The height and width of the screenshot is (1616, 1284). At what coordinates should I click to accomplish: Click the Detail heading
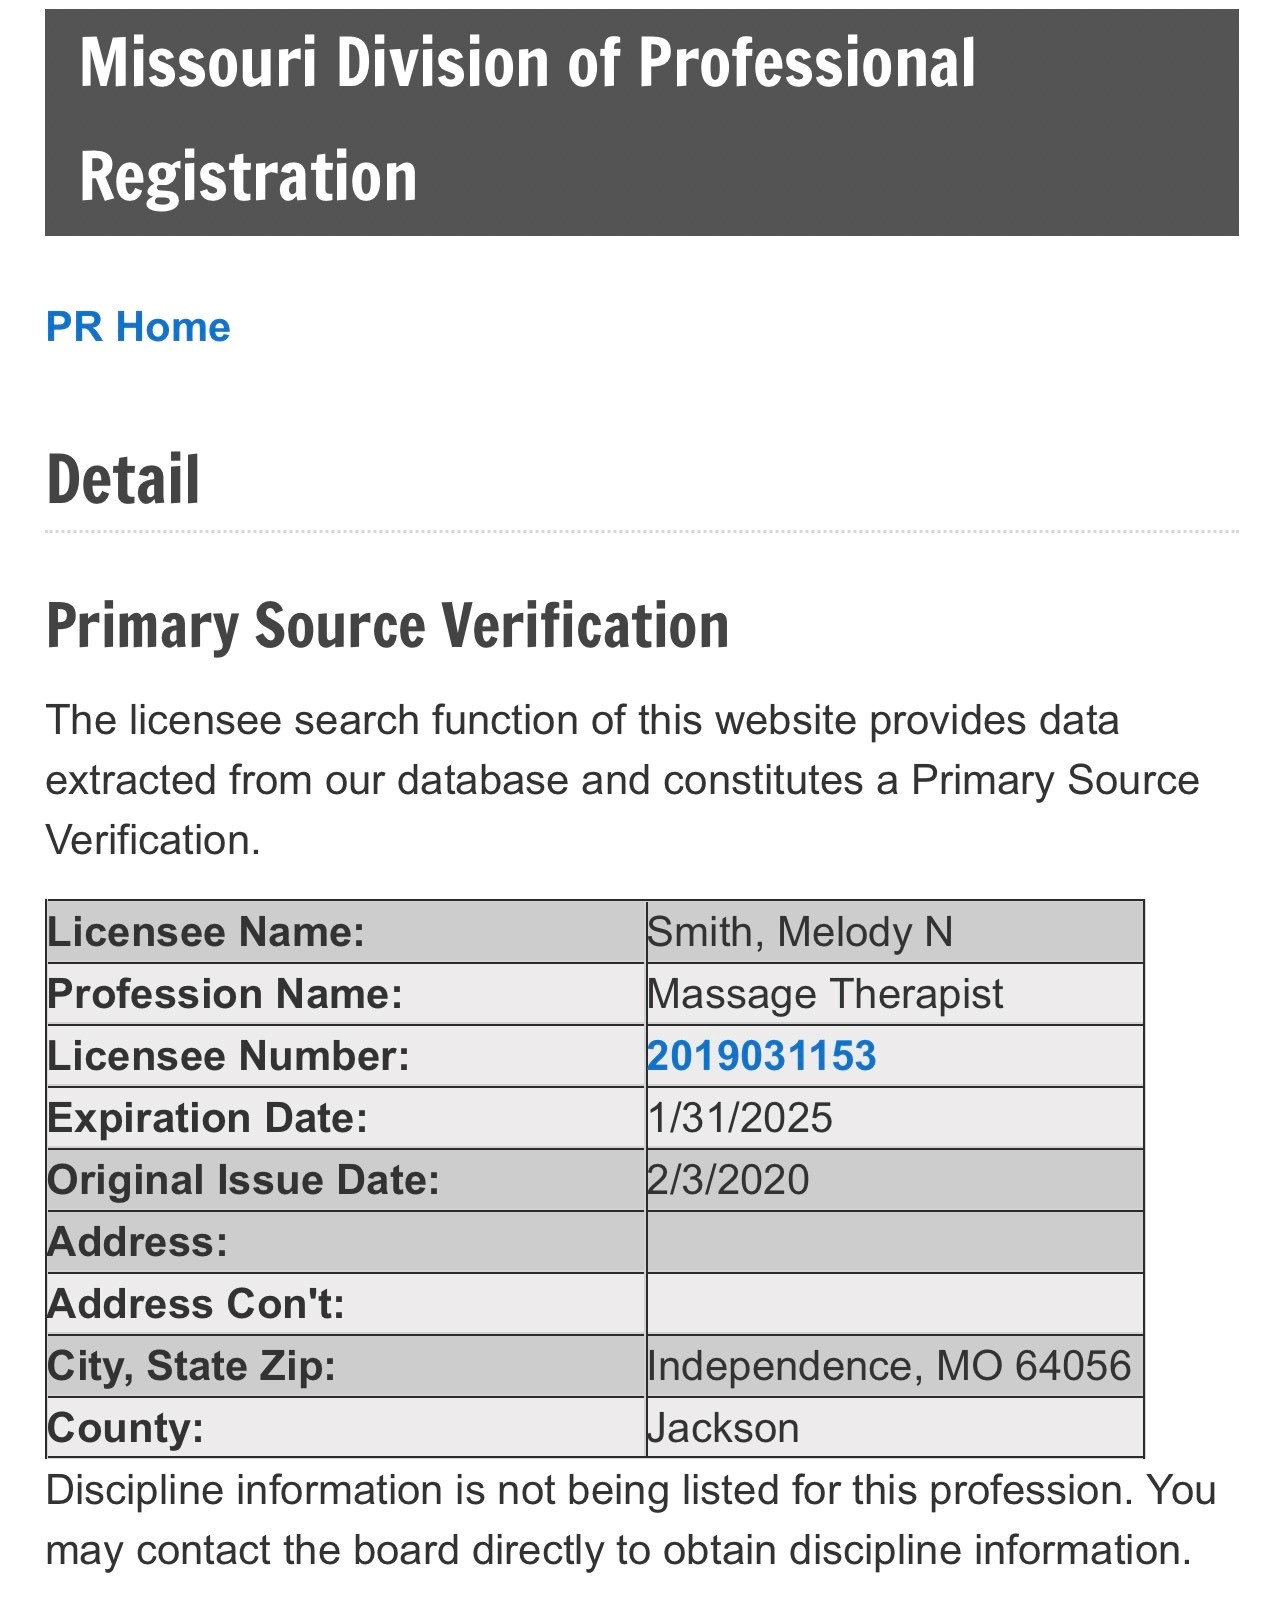coord(124,480)
